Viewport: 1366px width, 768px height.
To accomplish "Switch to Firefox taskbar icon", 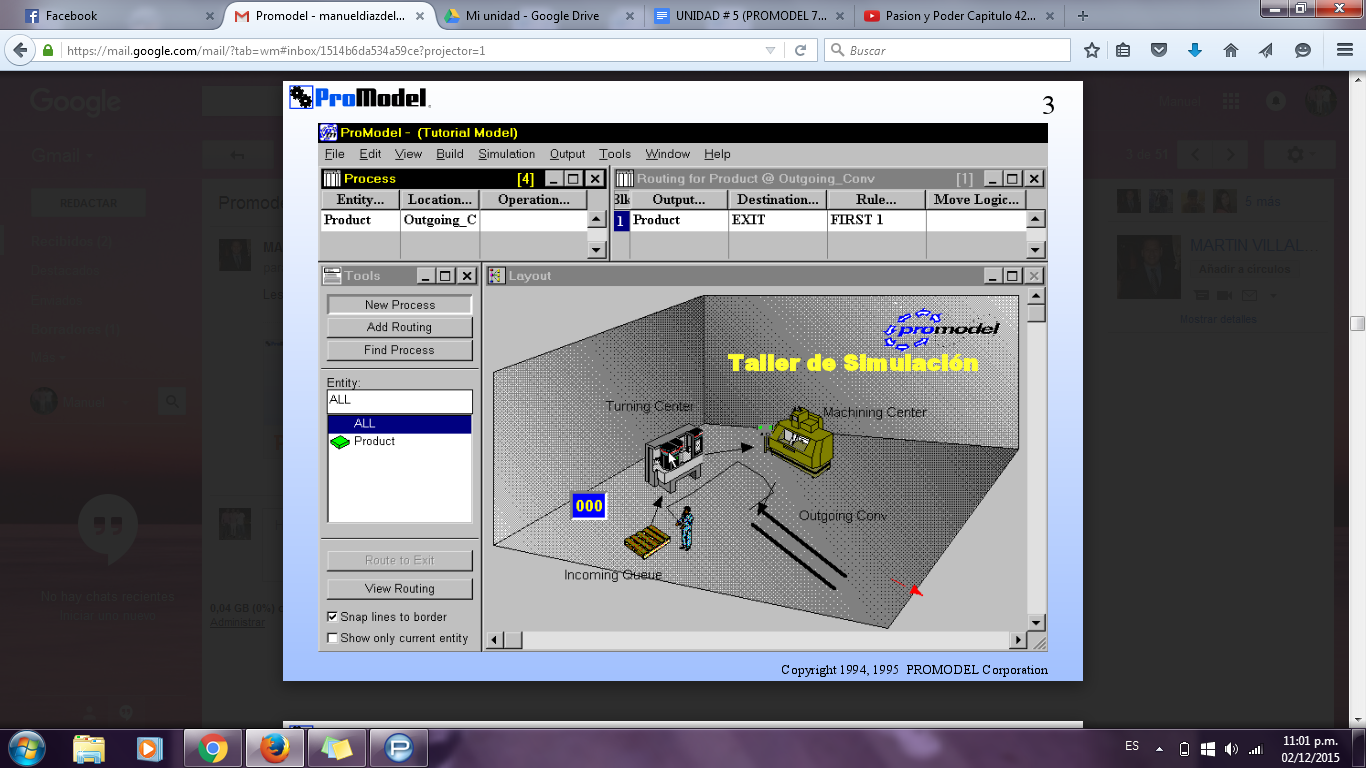I will [x=274, y=748].
